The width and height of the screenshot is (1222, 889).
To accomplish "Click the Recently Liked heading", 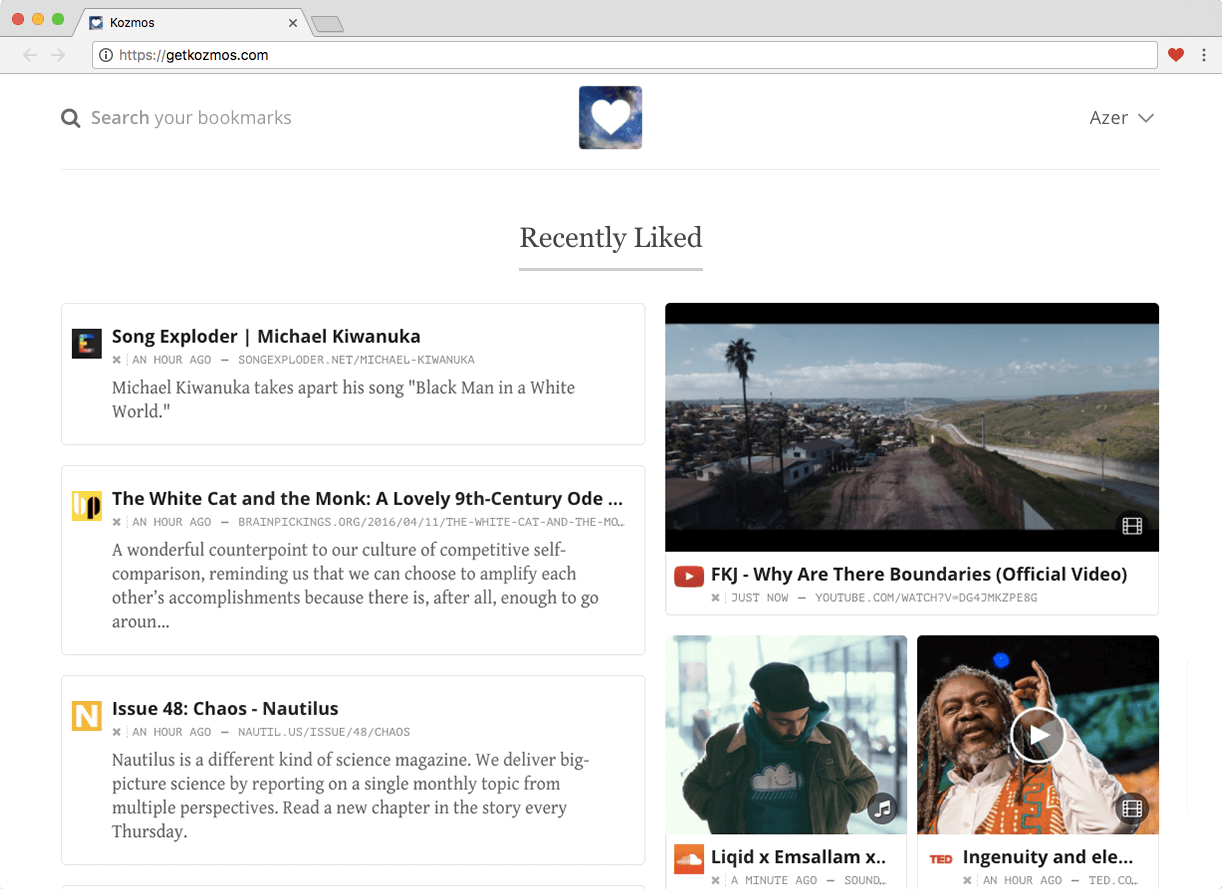I will coord(611,238).
